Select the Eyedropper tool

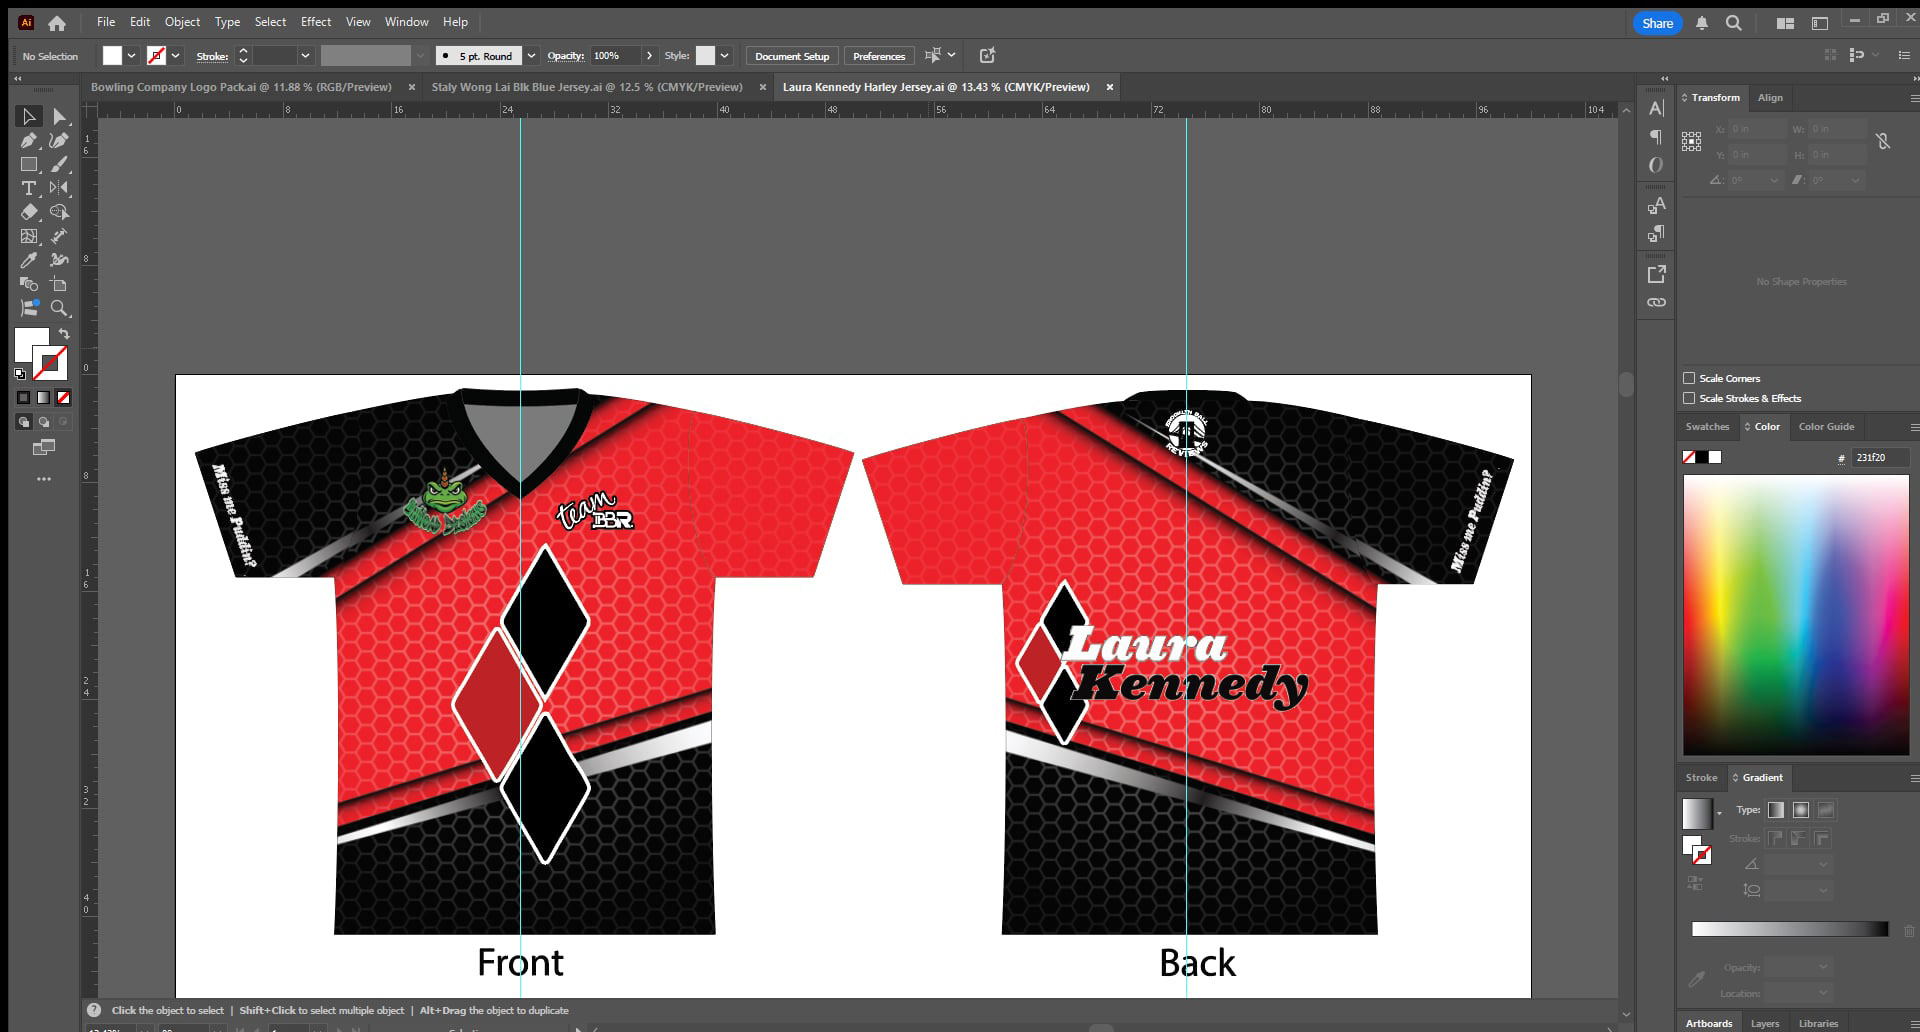pyautogui.click(x=29, y=260)
